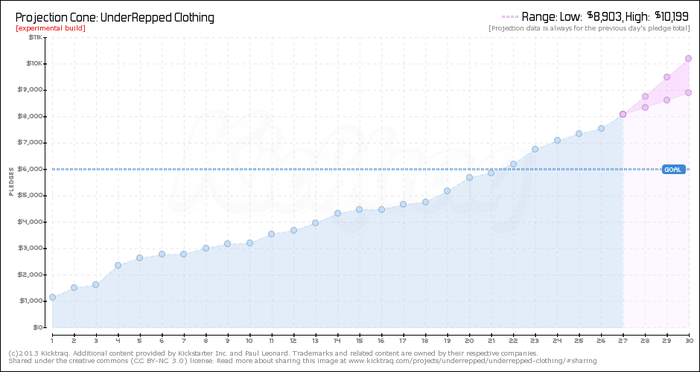Select the x-axis label 9

228,340
